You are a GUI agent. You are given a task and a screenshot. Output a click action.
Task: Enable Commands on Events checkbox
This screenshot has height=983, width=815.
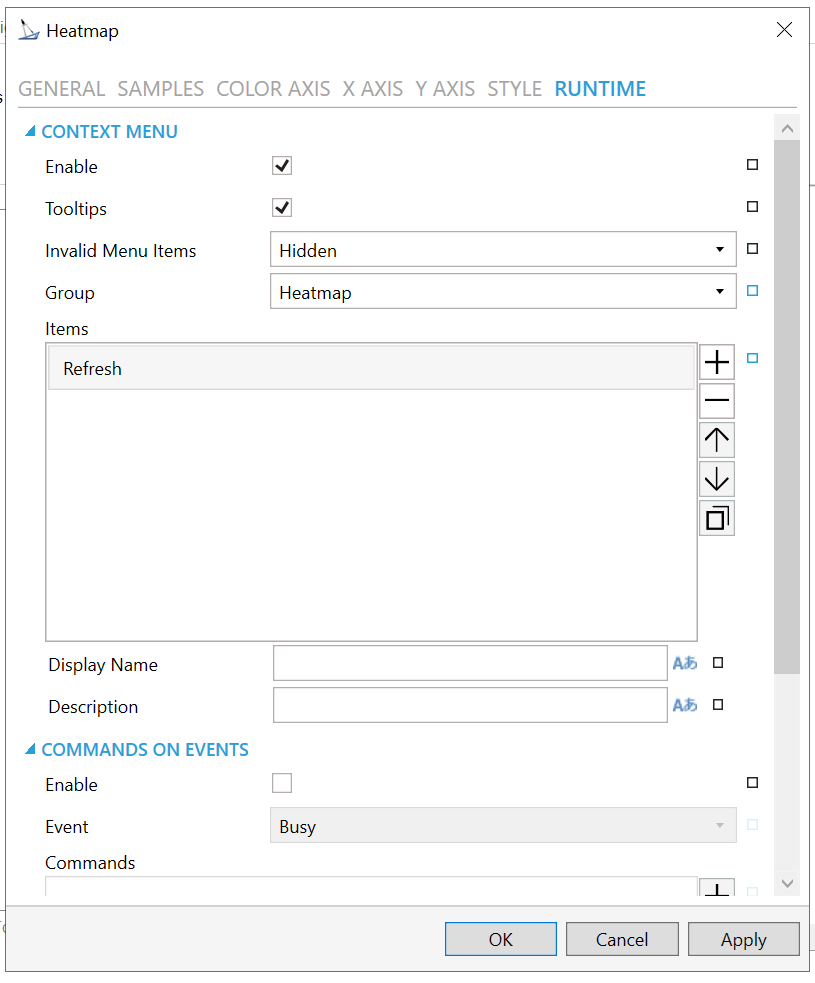click(282, 784)
